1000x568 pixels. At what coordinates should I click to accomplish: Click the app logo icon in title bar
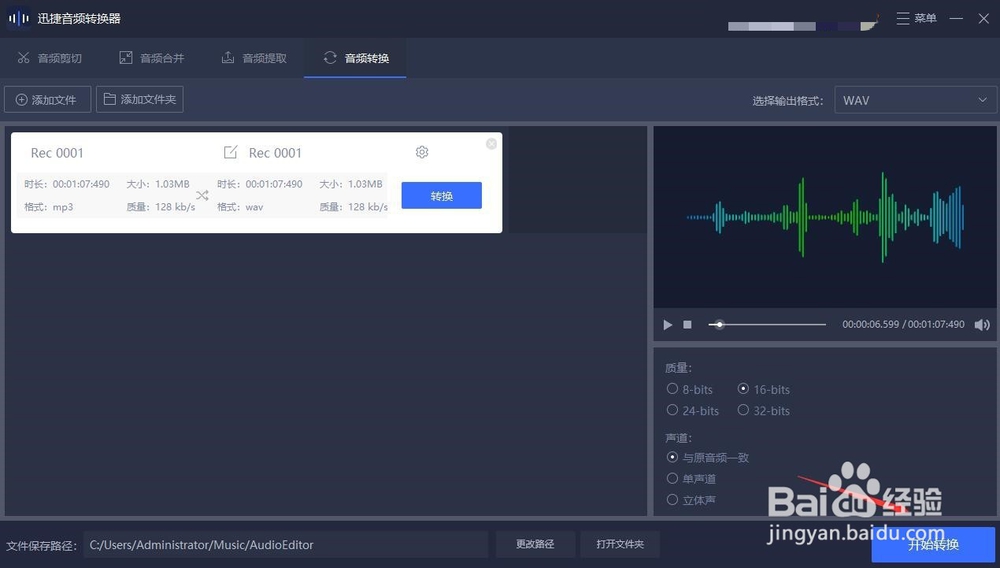[18, 18]
